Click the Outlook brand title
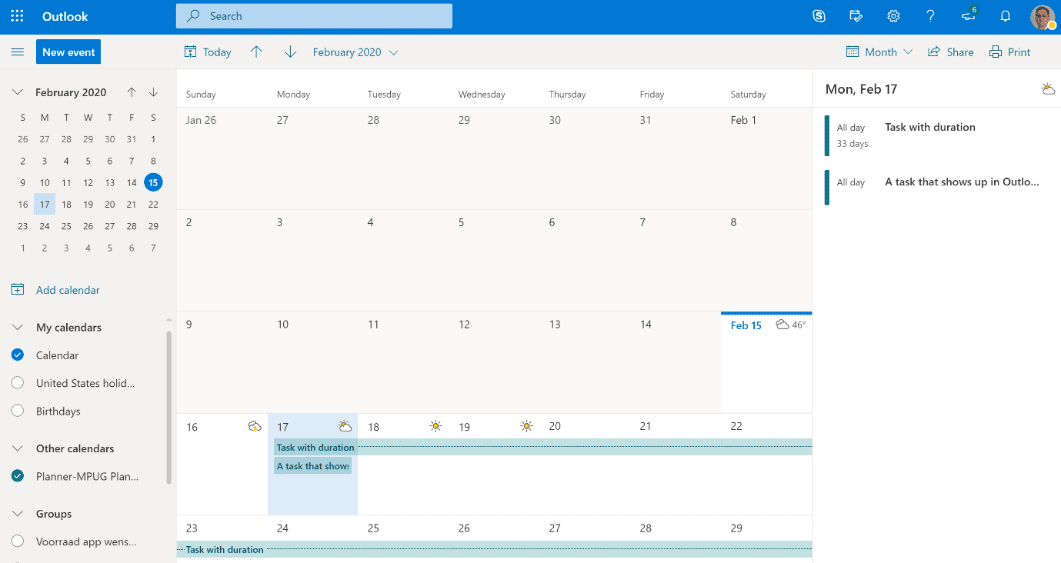Screen dimensions: 1061x563 point(65,16)
